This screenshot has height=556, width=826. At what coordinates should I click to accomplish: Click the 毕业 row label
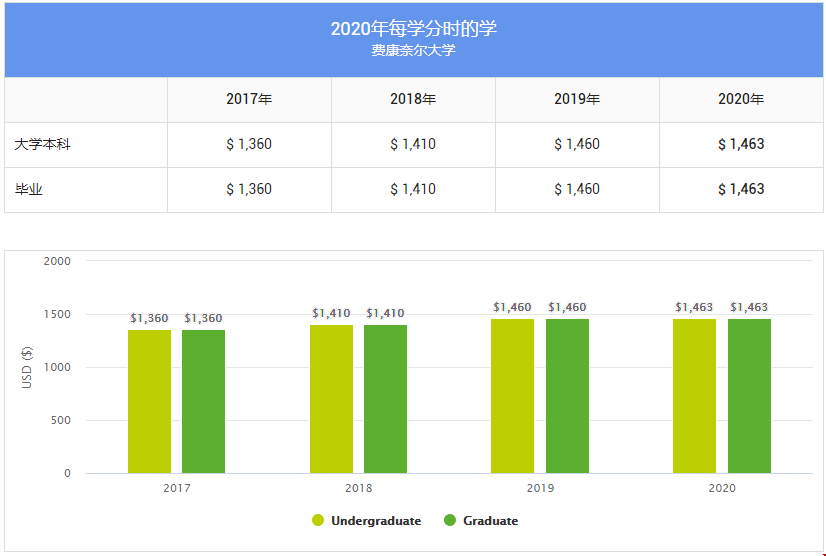(28, 190)
